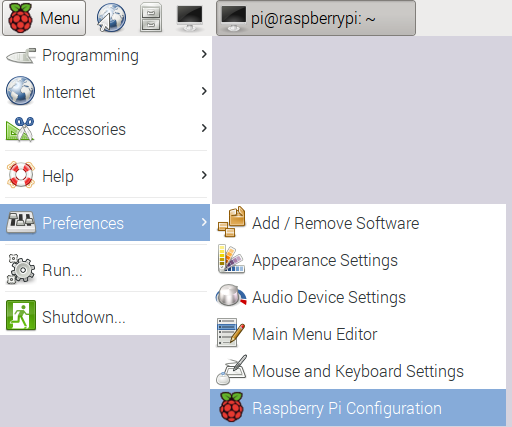Click monitor icon in the pi@raspberrypi taskbar button
This screenshot has width=512, height=427.
coord(234,19)
